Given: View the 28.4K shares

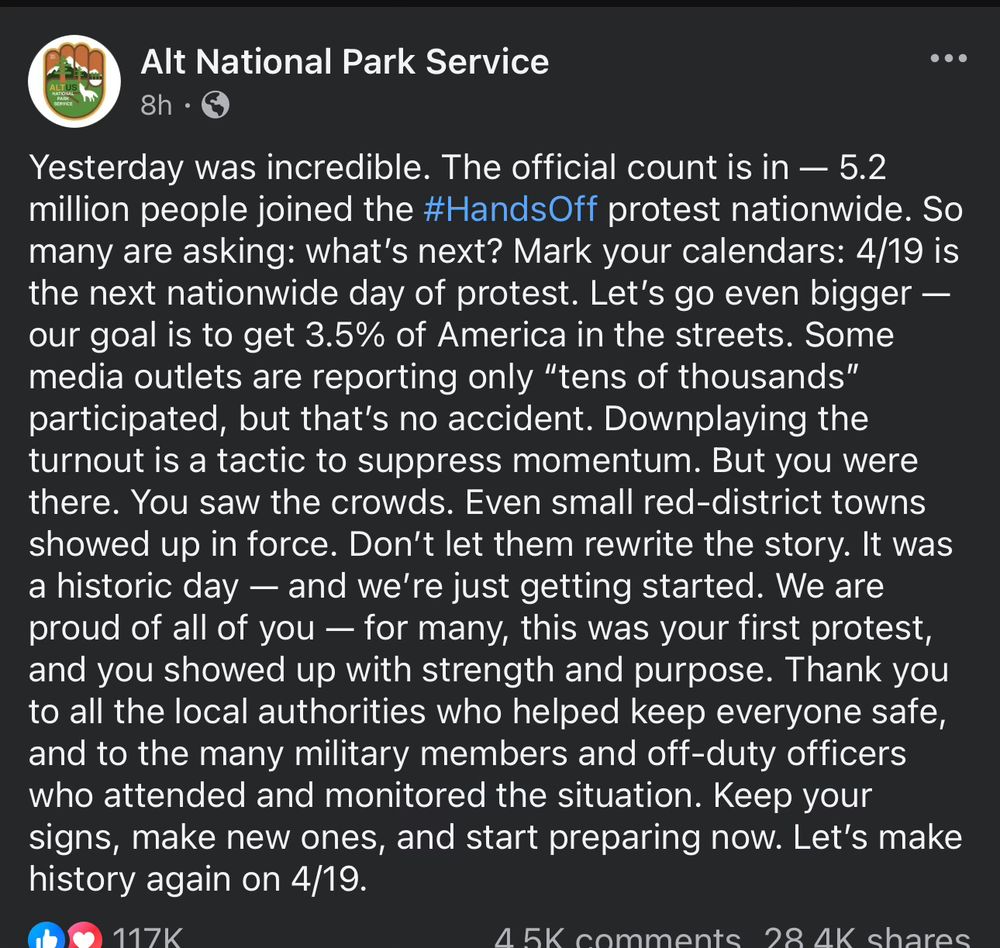Looking at the screenshot, I should (x=866, y=938).
